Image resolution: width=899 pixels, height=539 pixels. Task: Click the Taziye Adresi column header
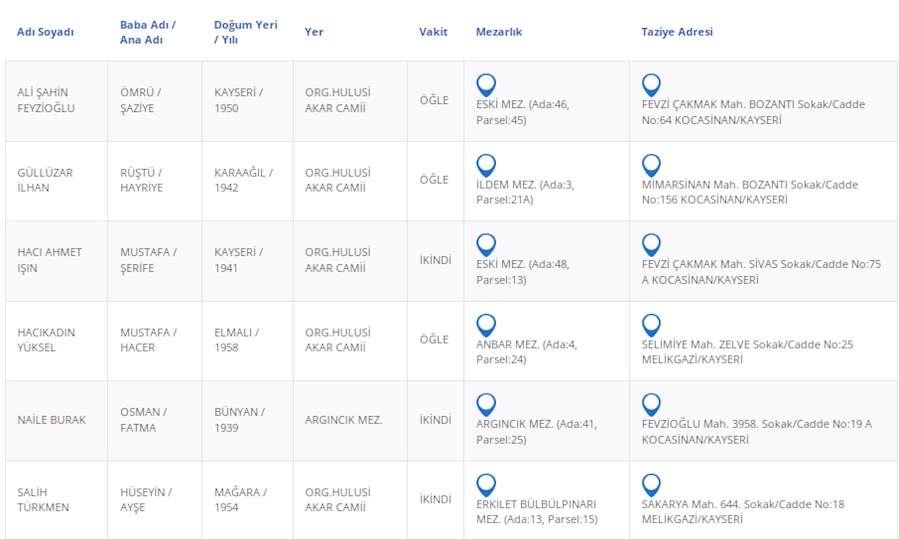click(676, 32)
